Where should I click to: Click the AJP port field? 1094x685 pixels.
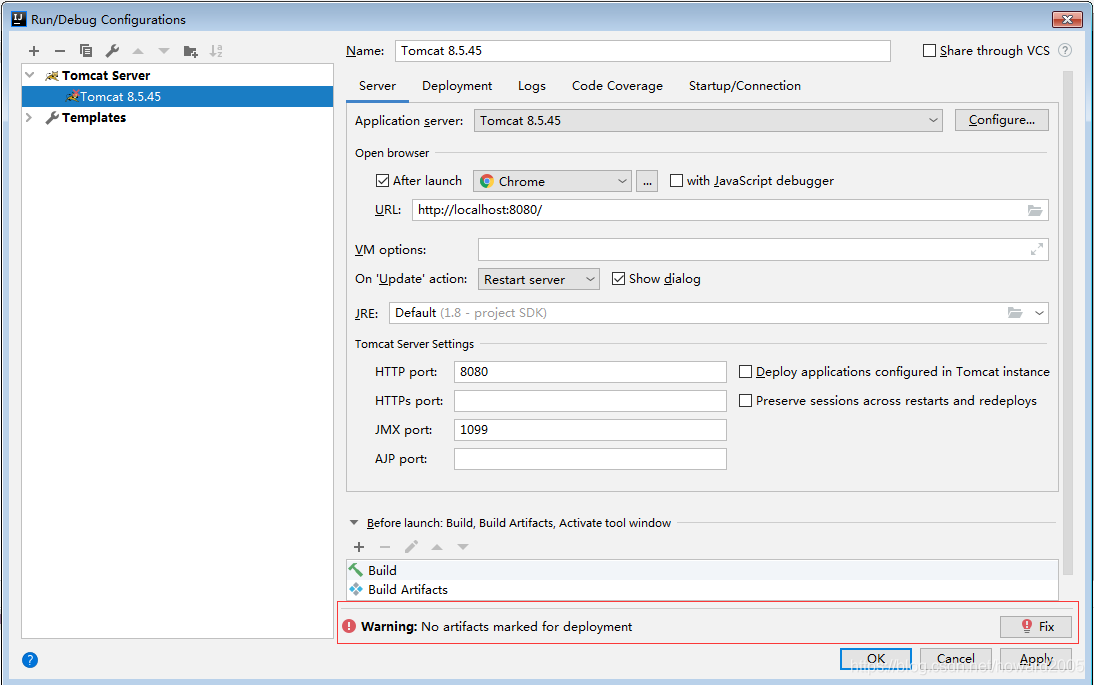pos(590,459)
